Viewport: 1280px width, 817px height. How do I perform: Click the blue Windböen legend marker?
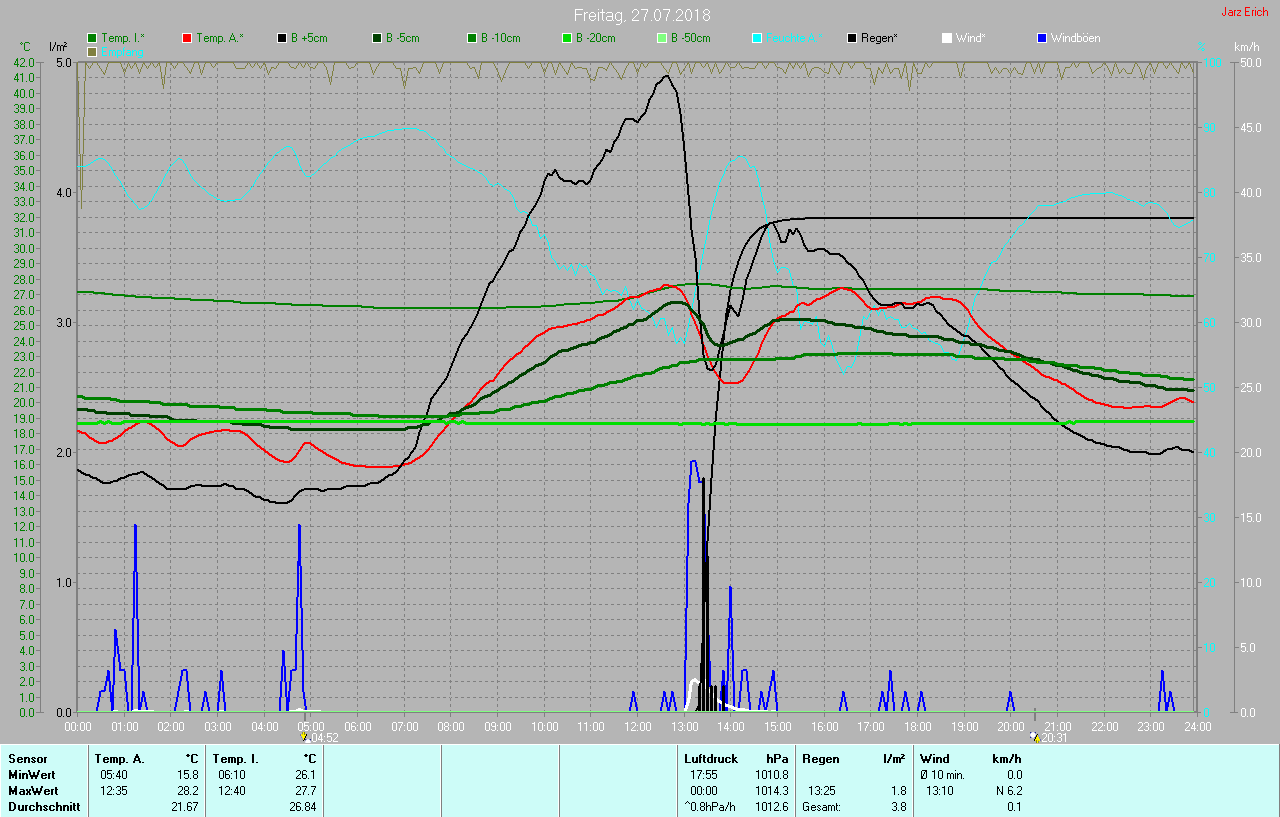[1042, 38]
